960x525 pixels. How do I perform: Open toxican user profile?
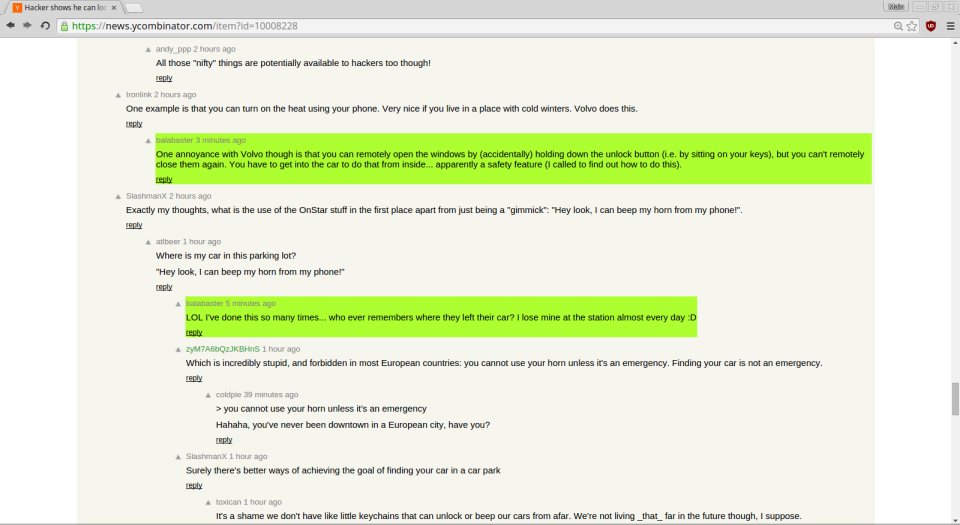pos(228,502)
